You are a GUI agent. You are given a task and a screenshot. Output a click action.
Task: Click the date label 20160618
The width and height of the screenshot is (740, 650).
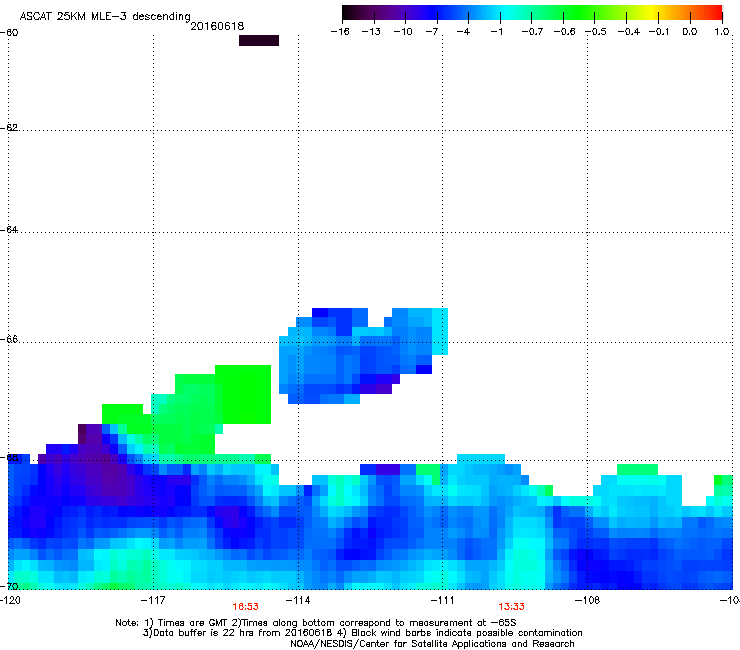[217, 26]
